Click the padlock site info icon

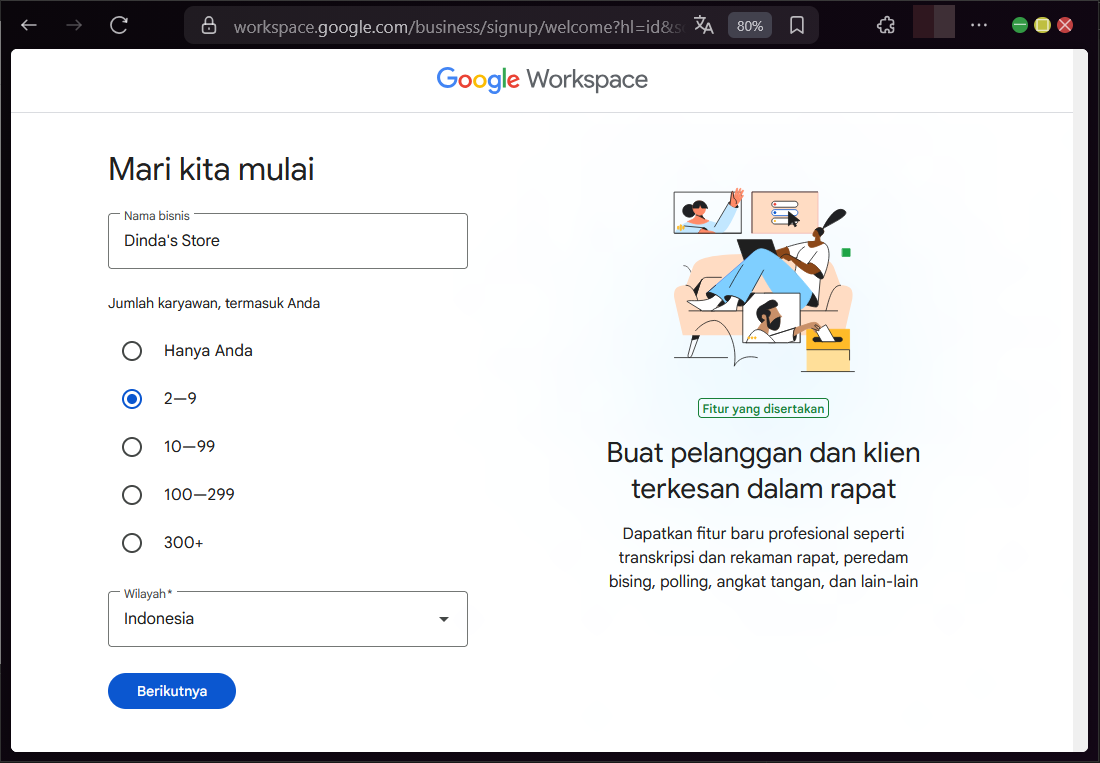208,26
